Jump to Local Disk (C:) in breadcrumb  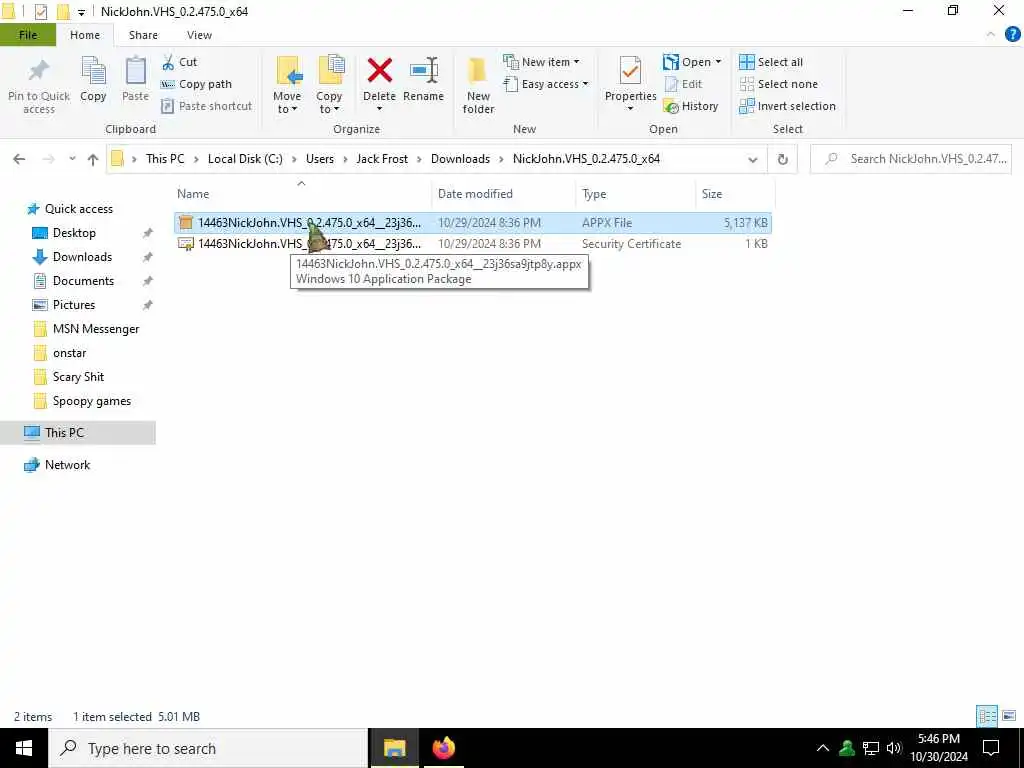coord(245,159)
